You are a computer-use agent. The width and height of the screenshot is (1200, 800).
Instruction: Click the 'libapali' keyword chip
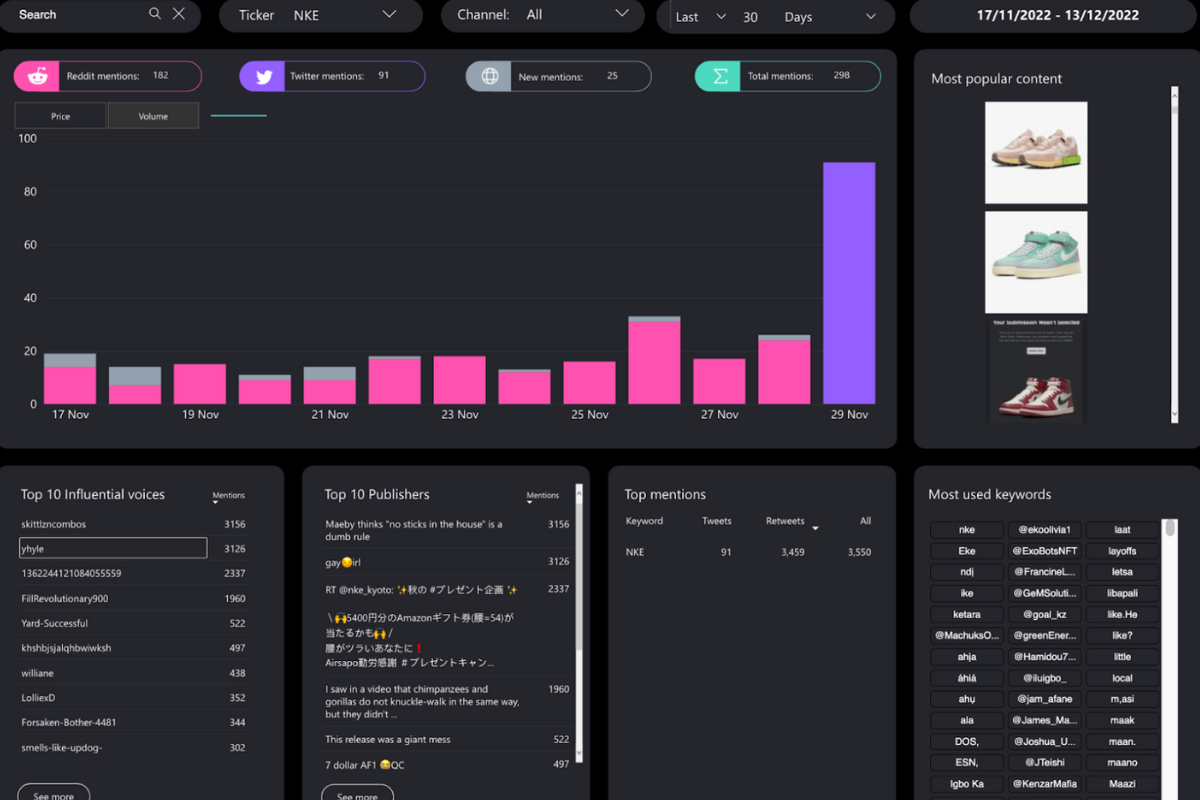pyautogui.click(x=1123, y=593)
